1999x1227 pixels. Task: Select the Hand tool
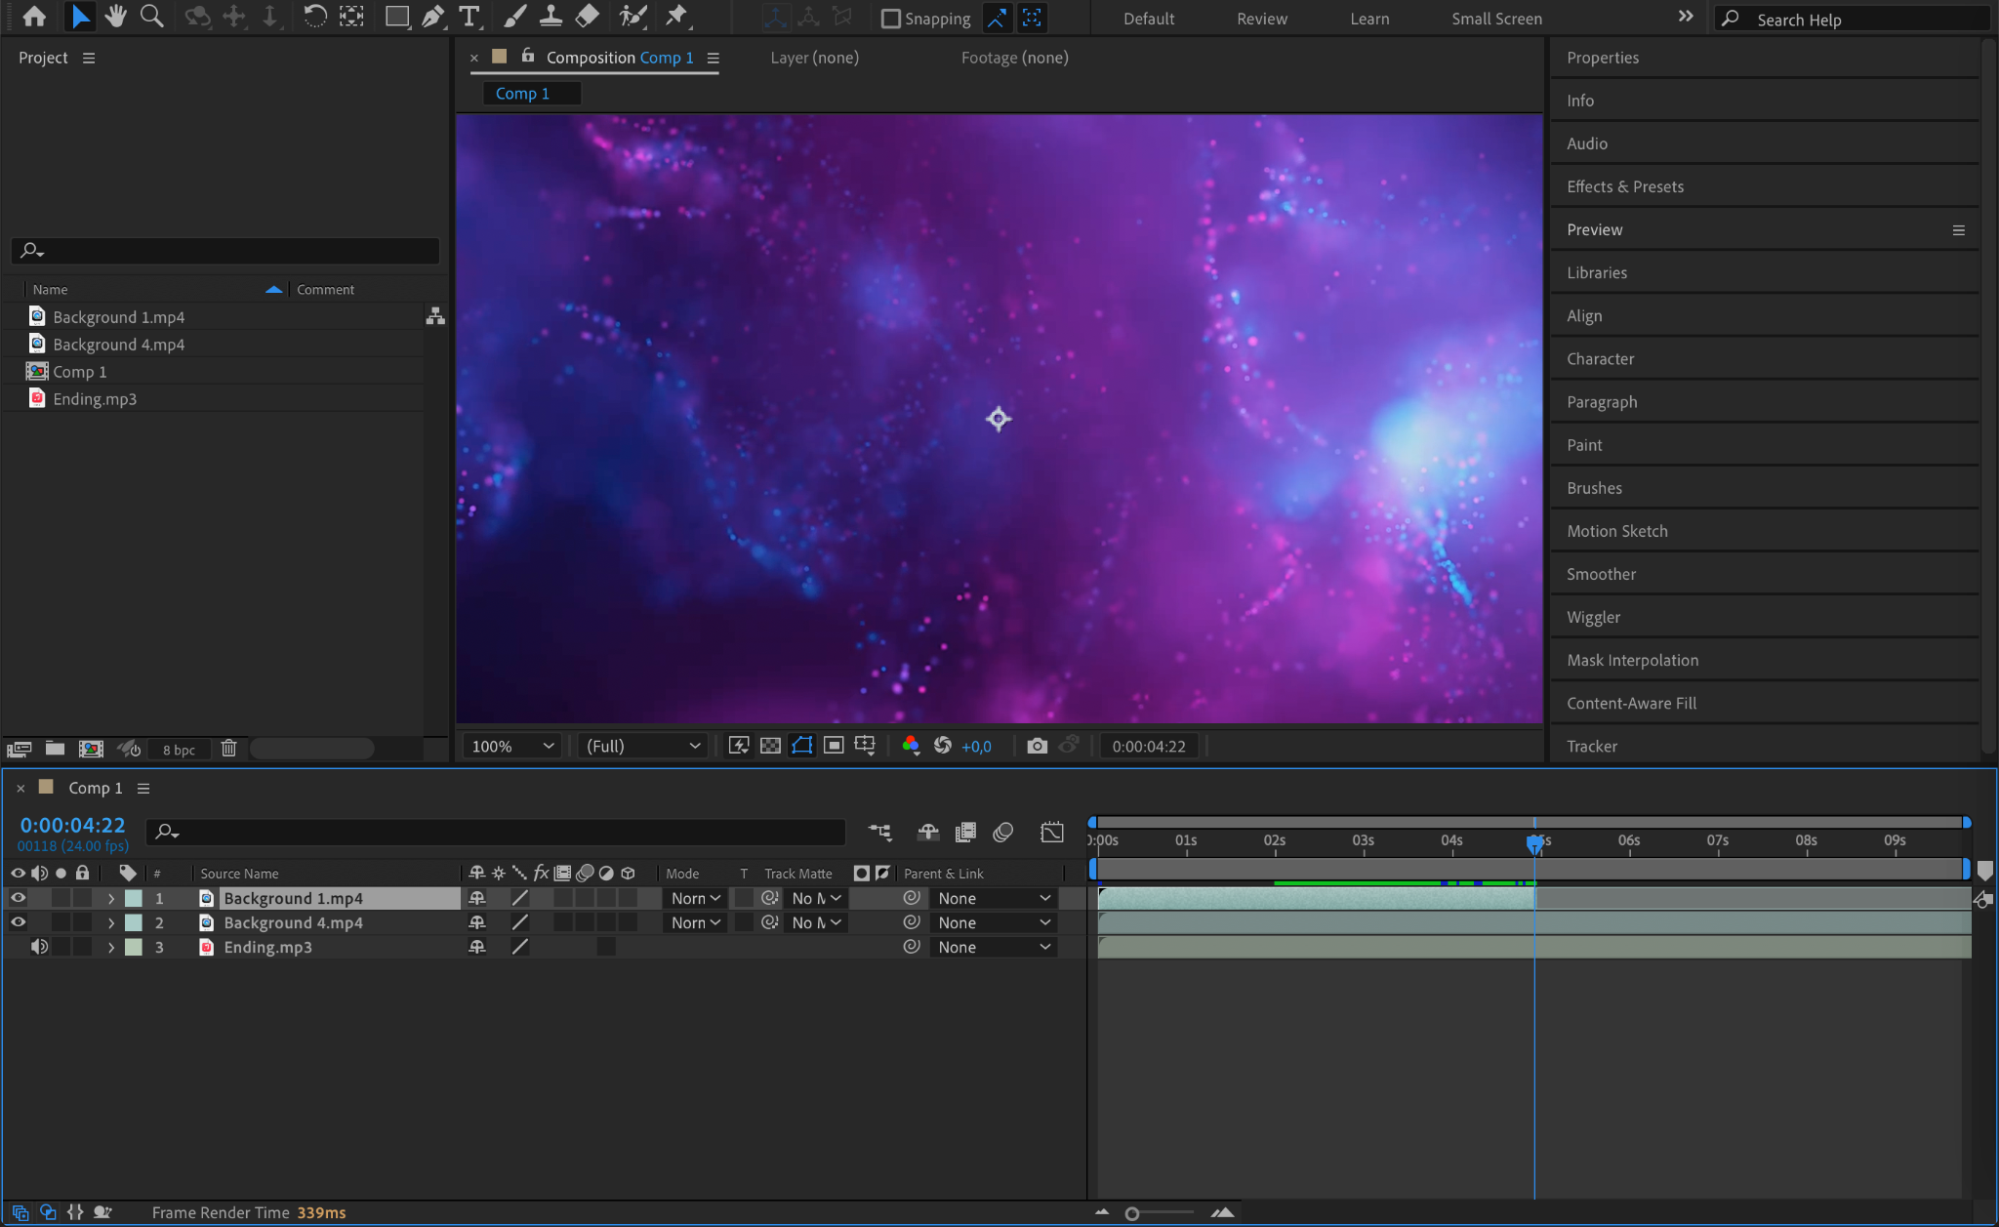[115, 16]
